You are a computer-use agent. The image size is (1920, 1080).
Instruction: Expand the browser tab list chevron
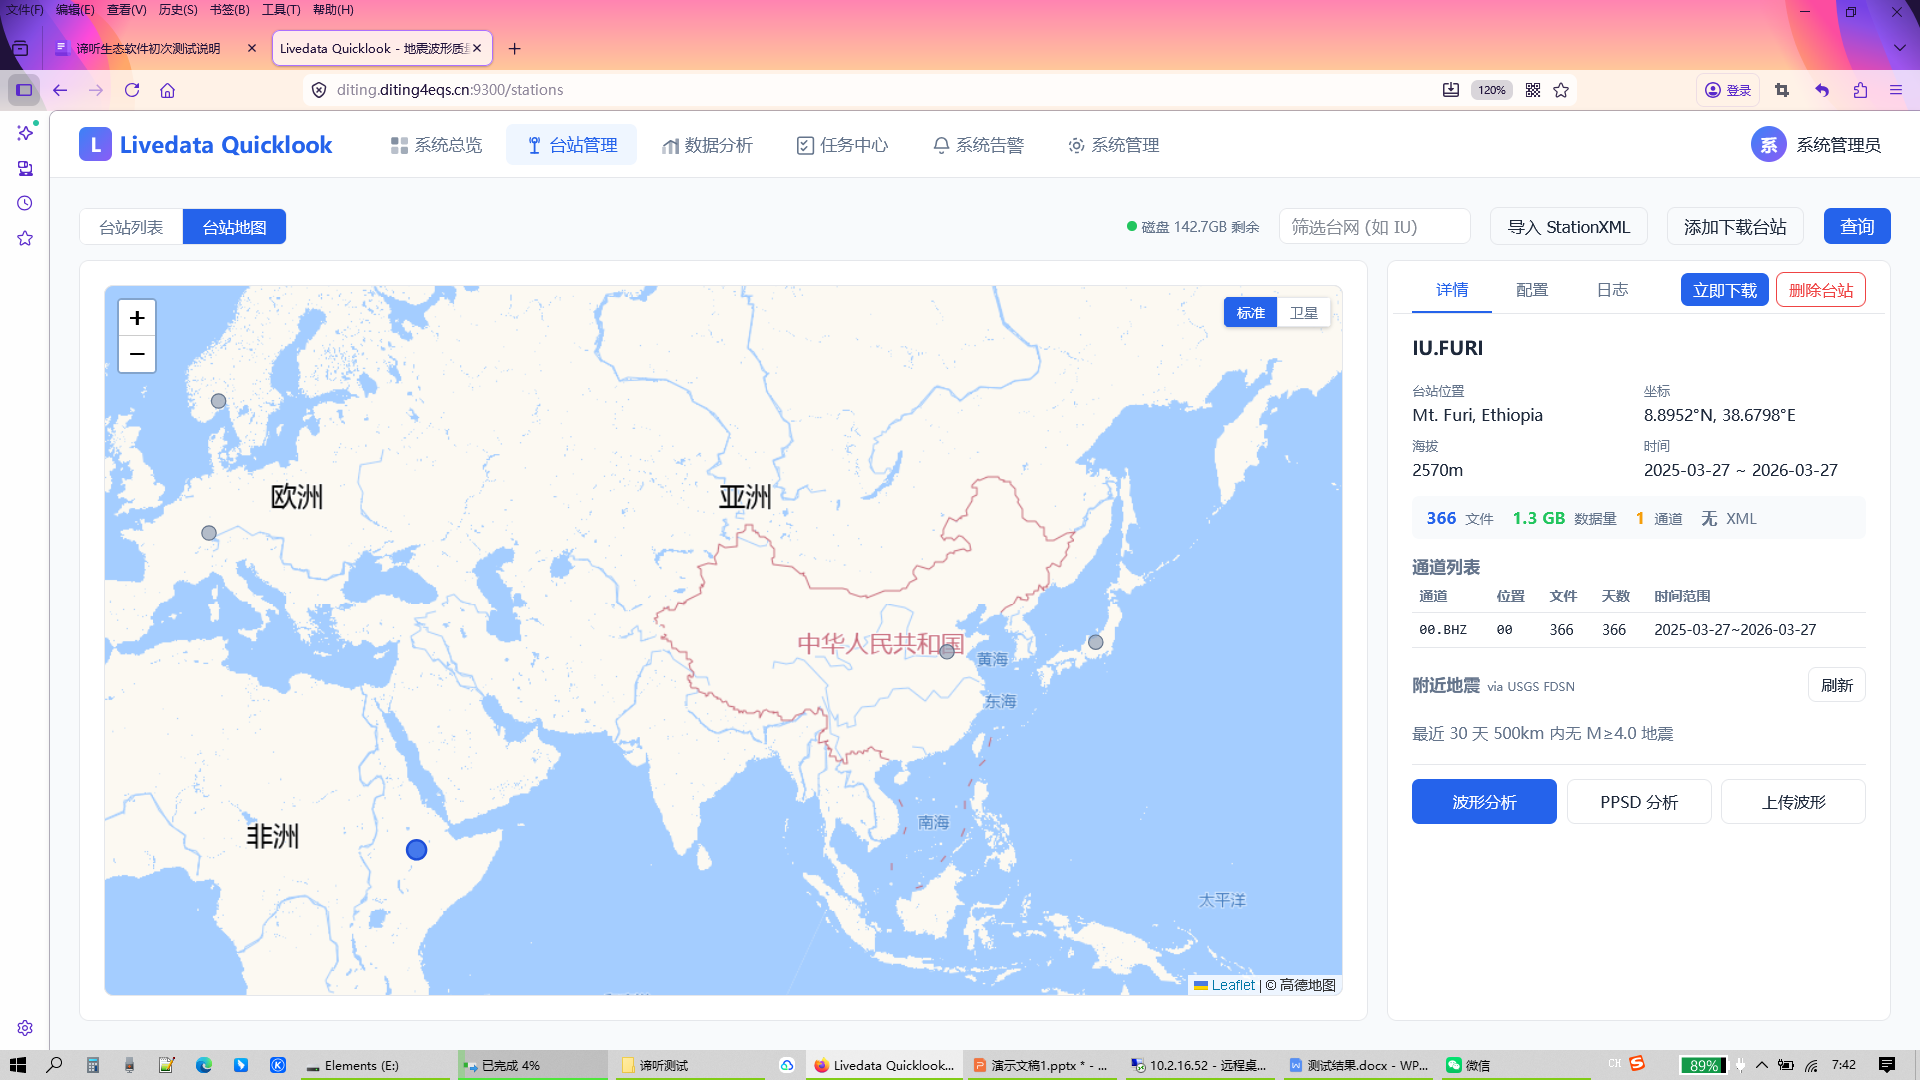tap(1899, 48)
